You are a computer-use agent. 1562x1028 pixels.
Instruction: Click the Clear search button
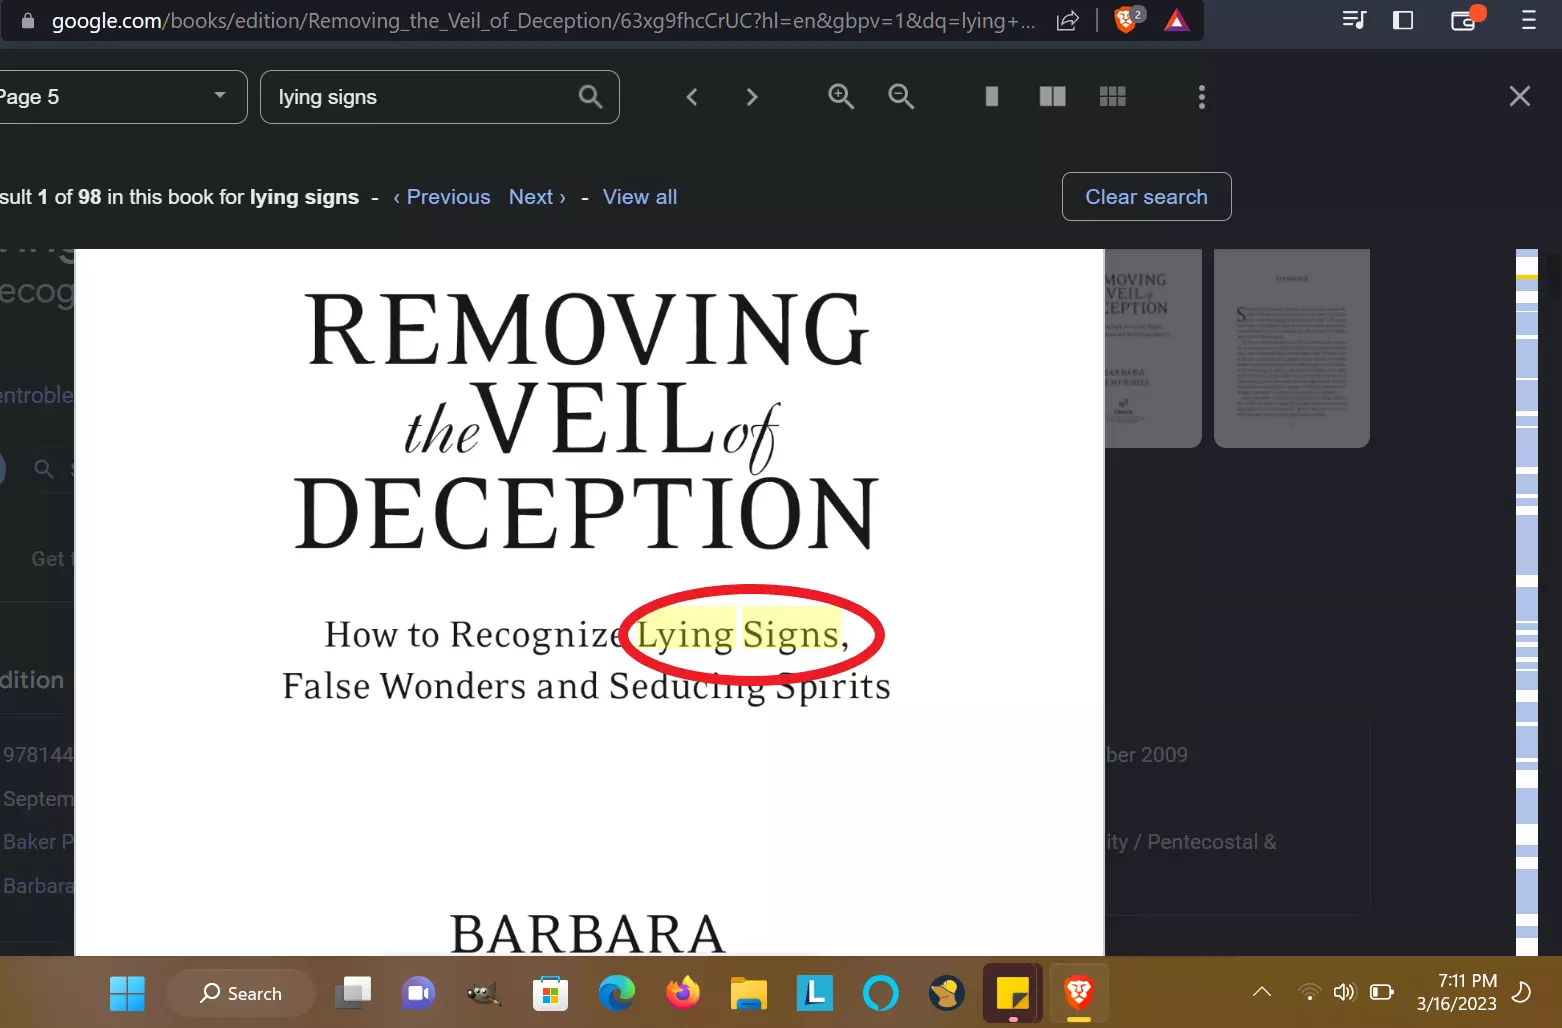1146,197
